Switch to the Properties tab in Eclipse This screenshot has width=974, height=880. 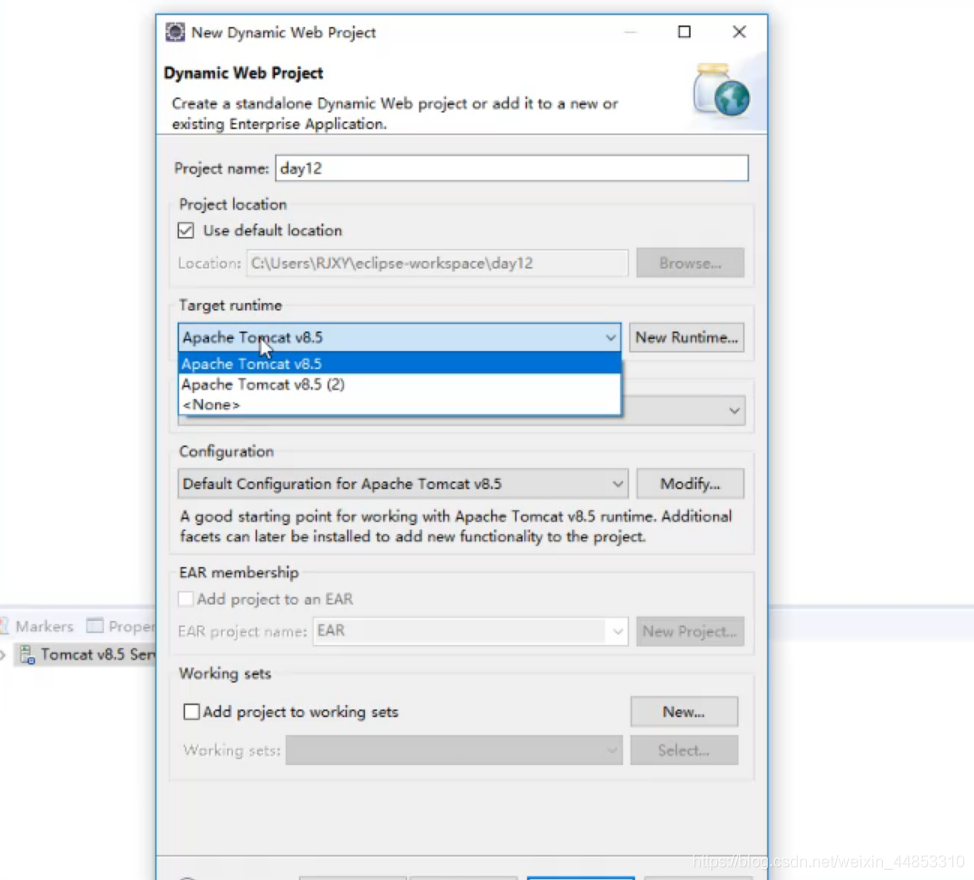[x=121, y=626]
